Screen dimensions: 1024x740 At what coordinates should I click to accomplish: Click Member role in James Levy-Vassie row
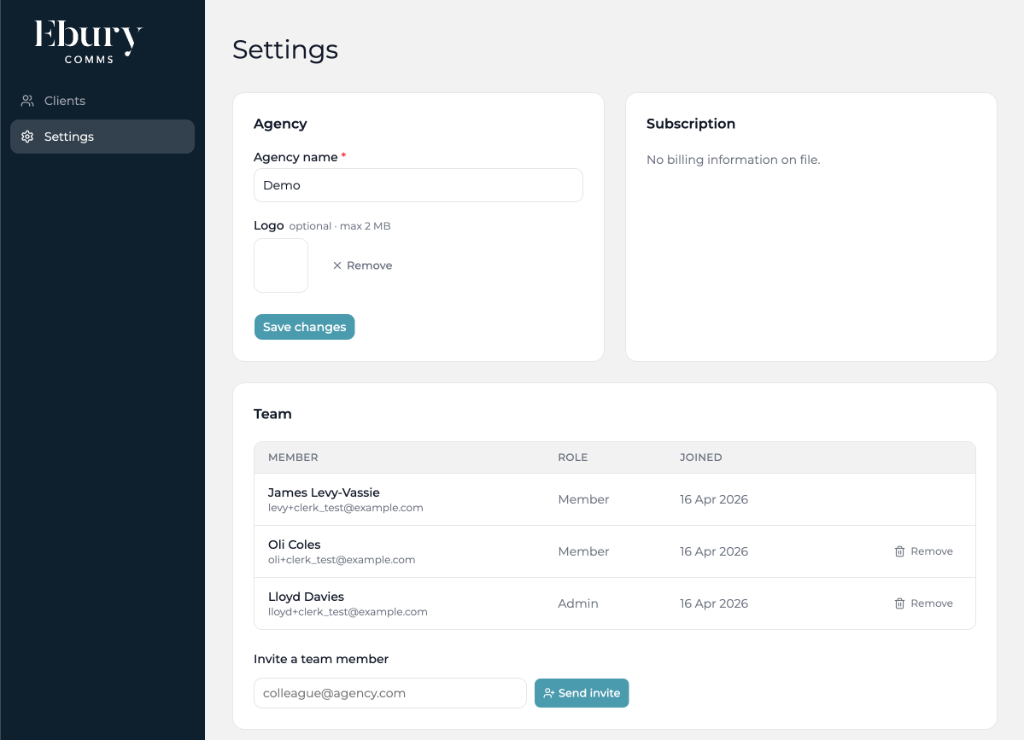click(x=583, y=499)
